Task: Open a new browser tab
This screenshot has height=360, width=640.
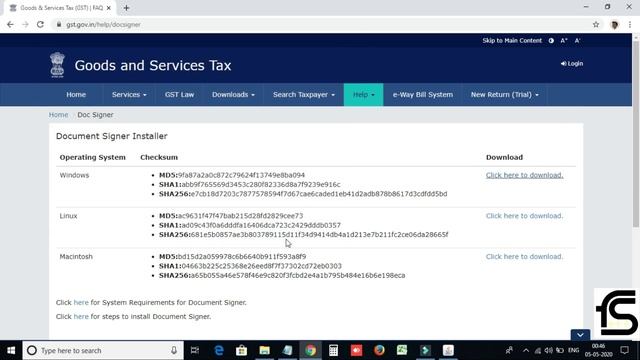Action: point(126,8)
